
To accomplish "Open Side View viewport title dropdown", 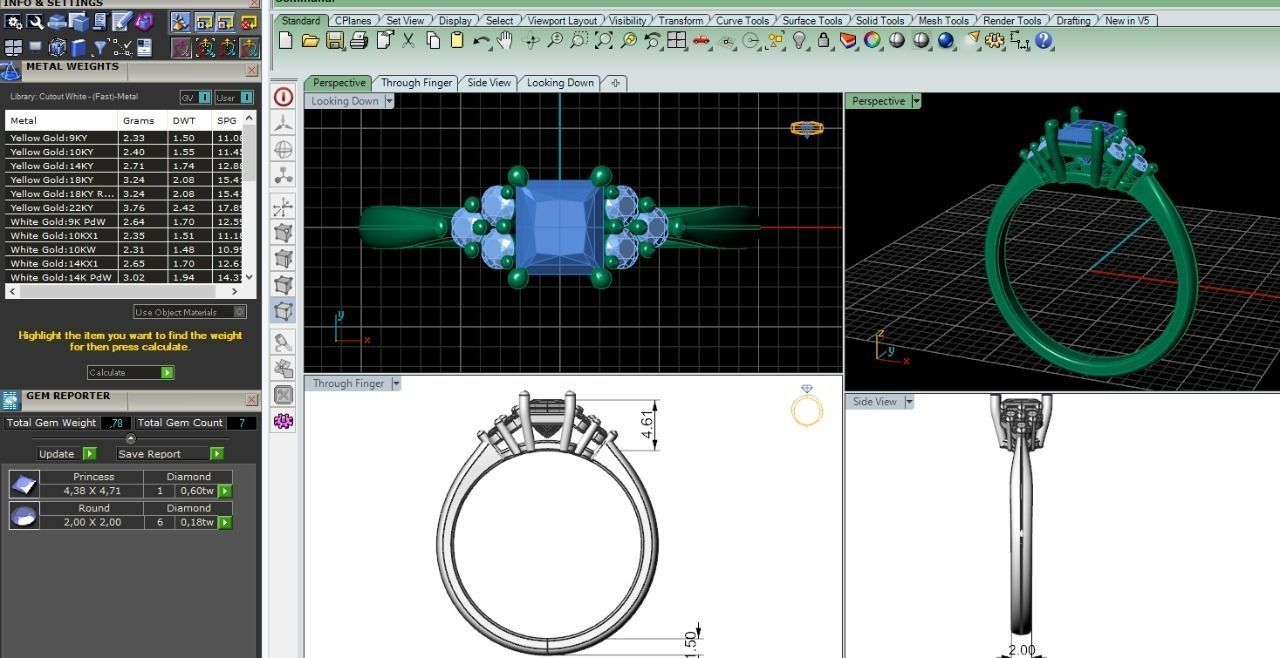I will pyautogui.click(x=908, y=401).
